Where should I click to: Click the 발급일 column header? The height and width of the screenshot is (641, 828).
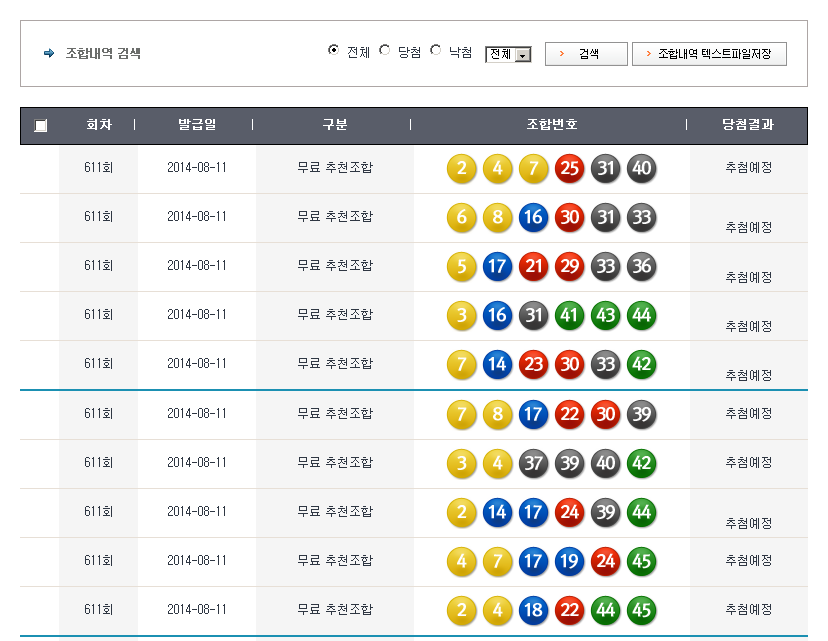coord(197,125)
